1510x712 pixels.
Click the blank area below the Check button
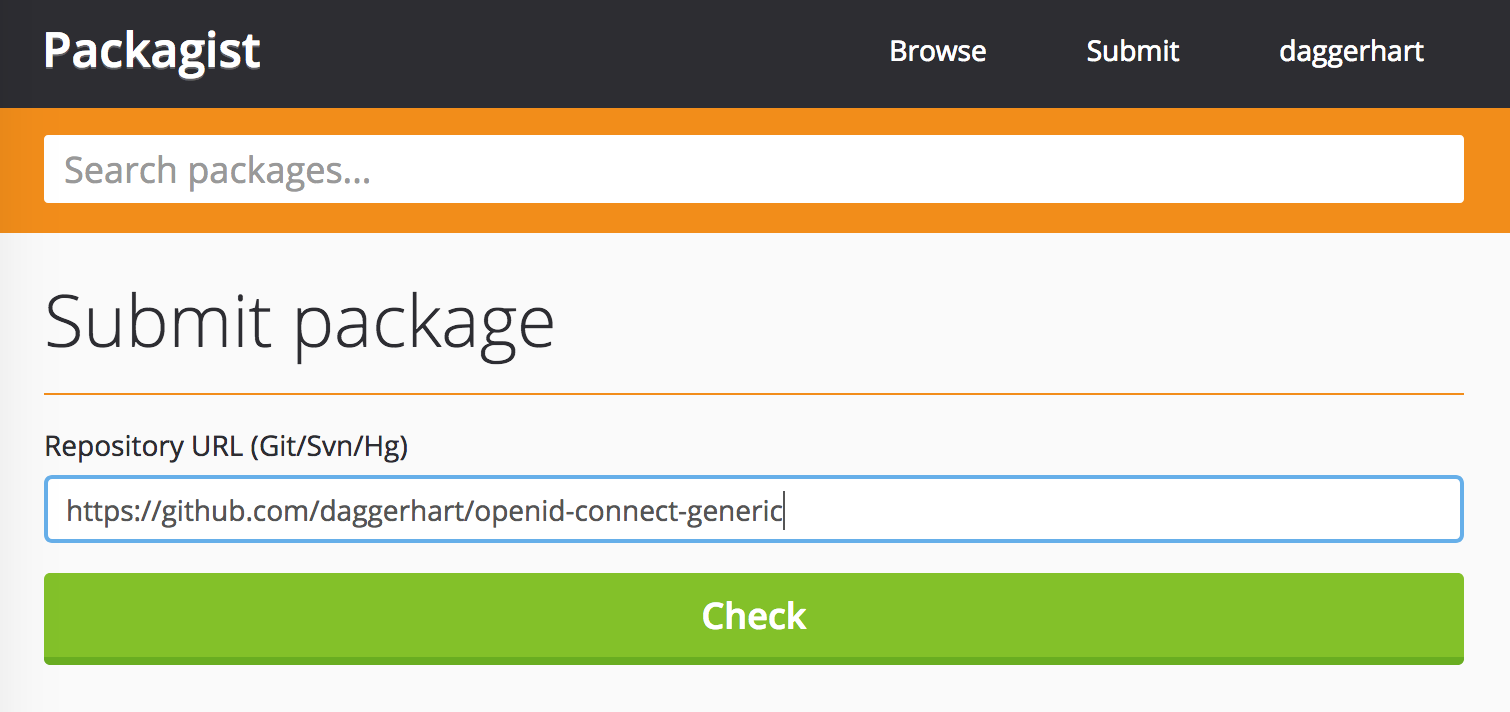(754, 690)
